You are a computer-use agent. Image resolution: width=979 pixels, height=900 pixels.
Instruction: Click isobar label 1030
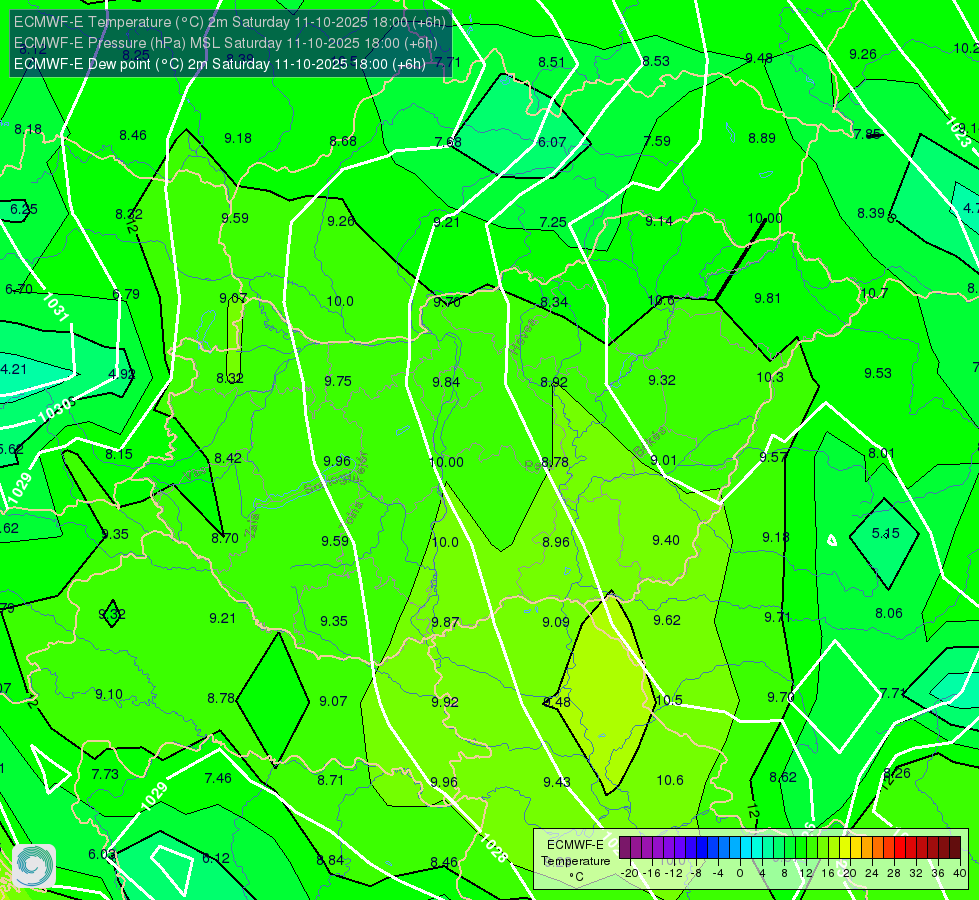pyautogui.click(x=56, y=410)
